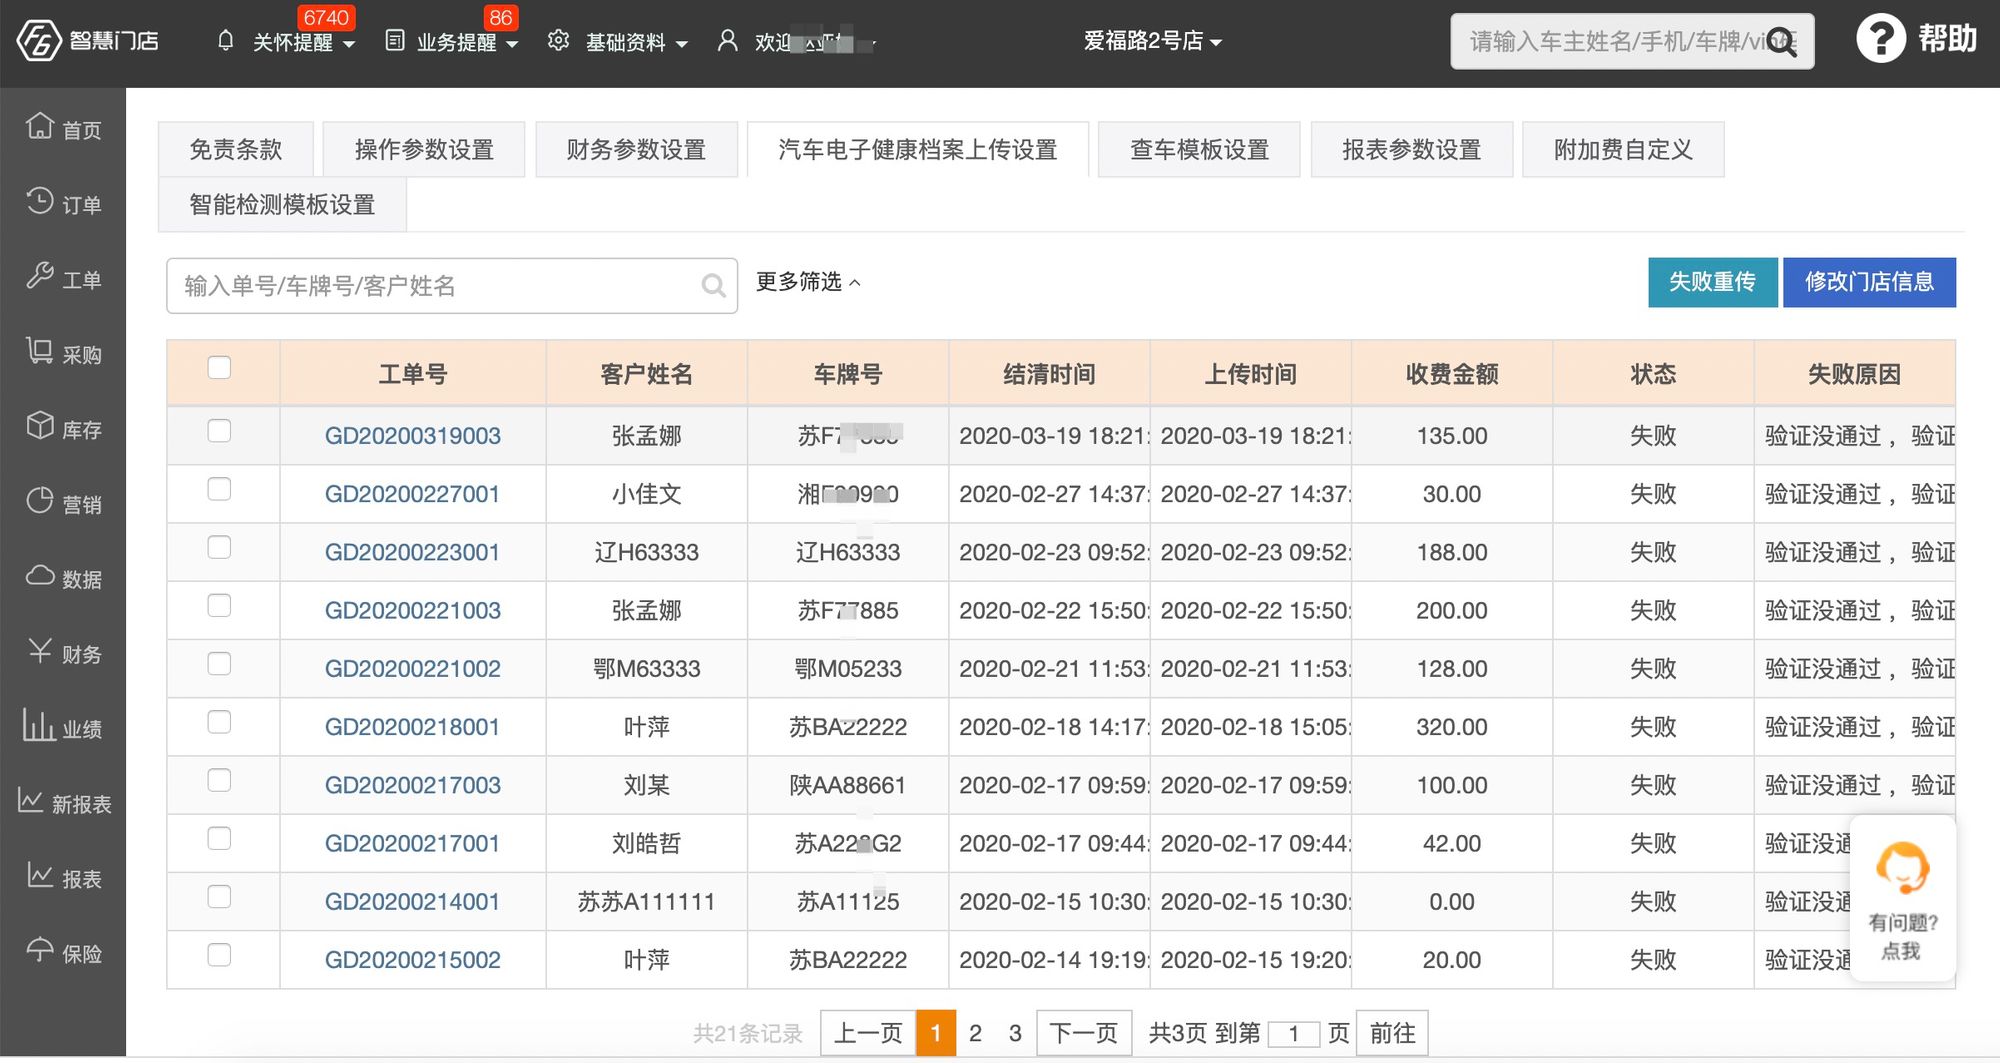This screenshot has height=1063, width=2000.
Task: Click the user profile icon
Action: (728, 41)
